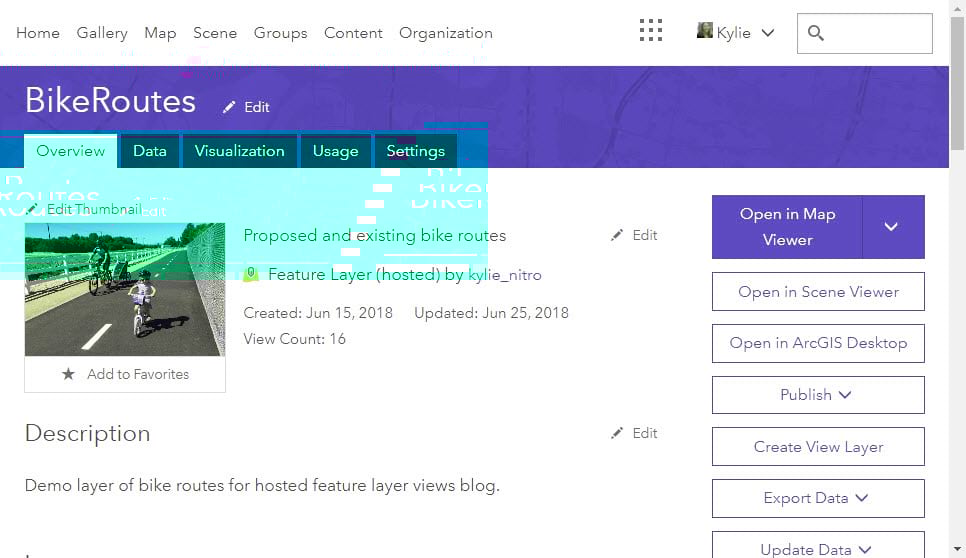
Task: Click the "Updated: Jun 25, 2018" text
Action: 491,313
